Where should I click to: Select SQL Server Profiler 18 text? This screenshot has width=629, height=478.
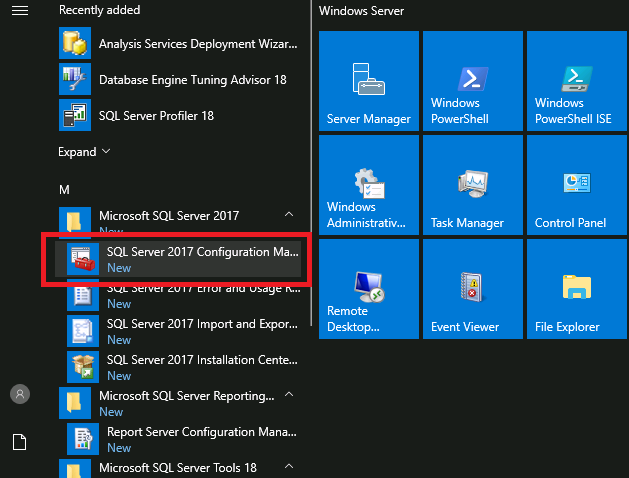pyautogui.click(x=156, y=116)
